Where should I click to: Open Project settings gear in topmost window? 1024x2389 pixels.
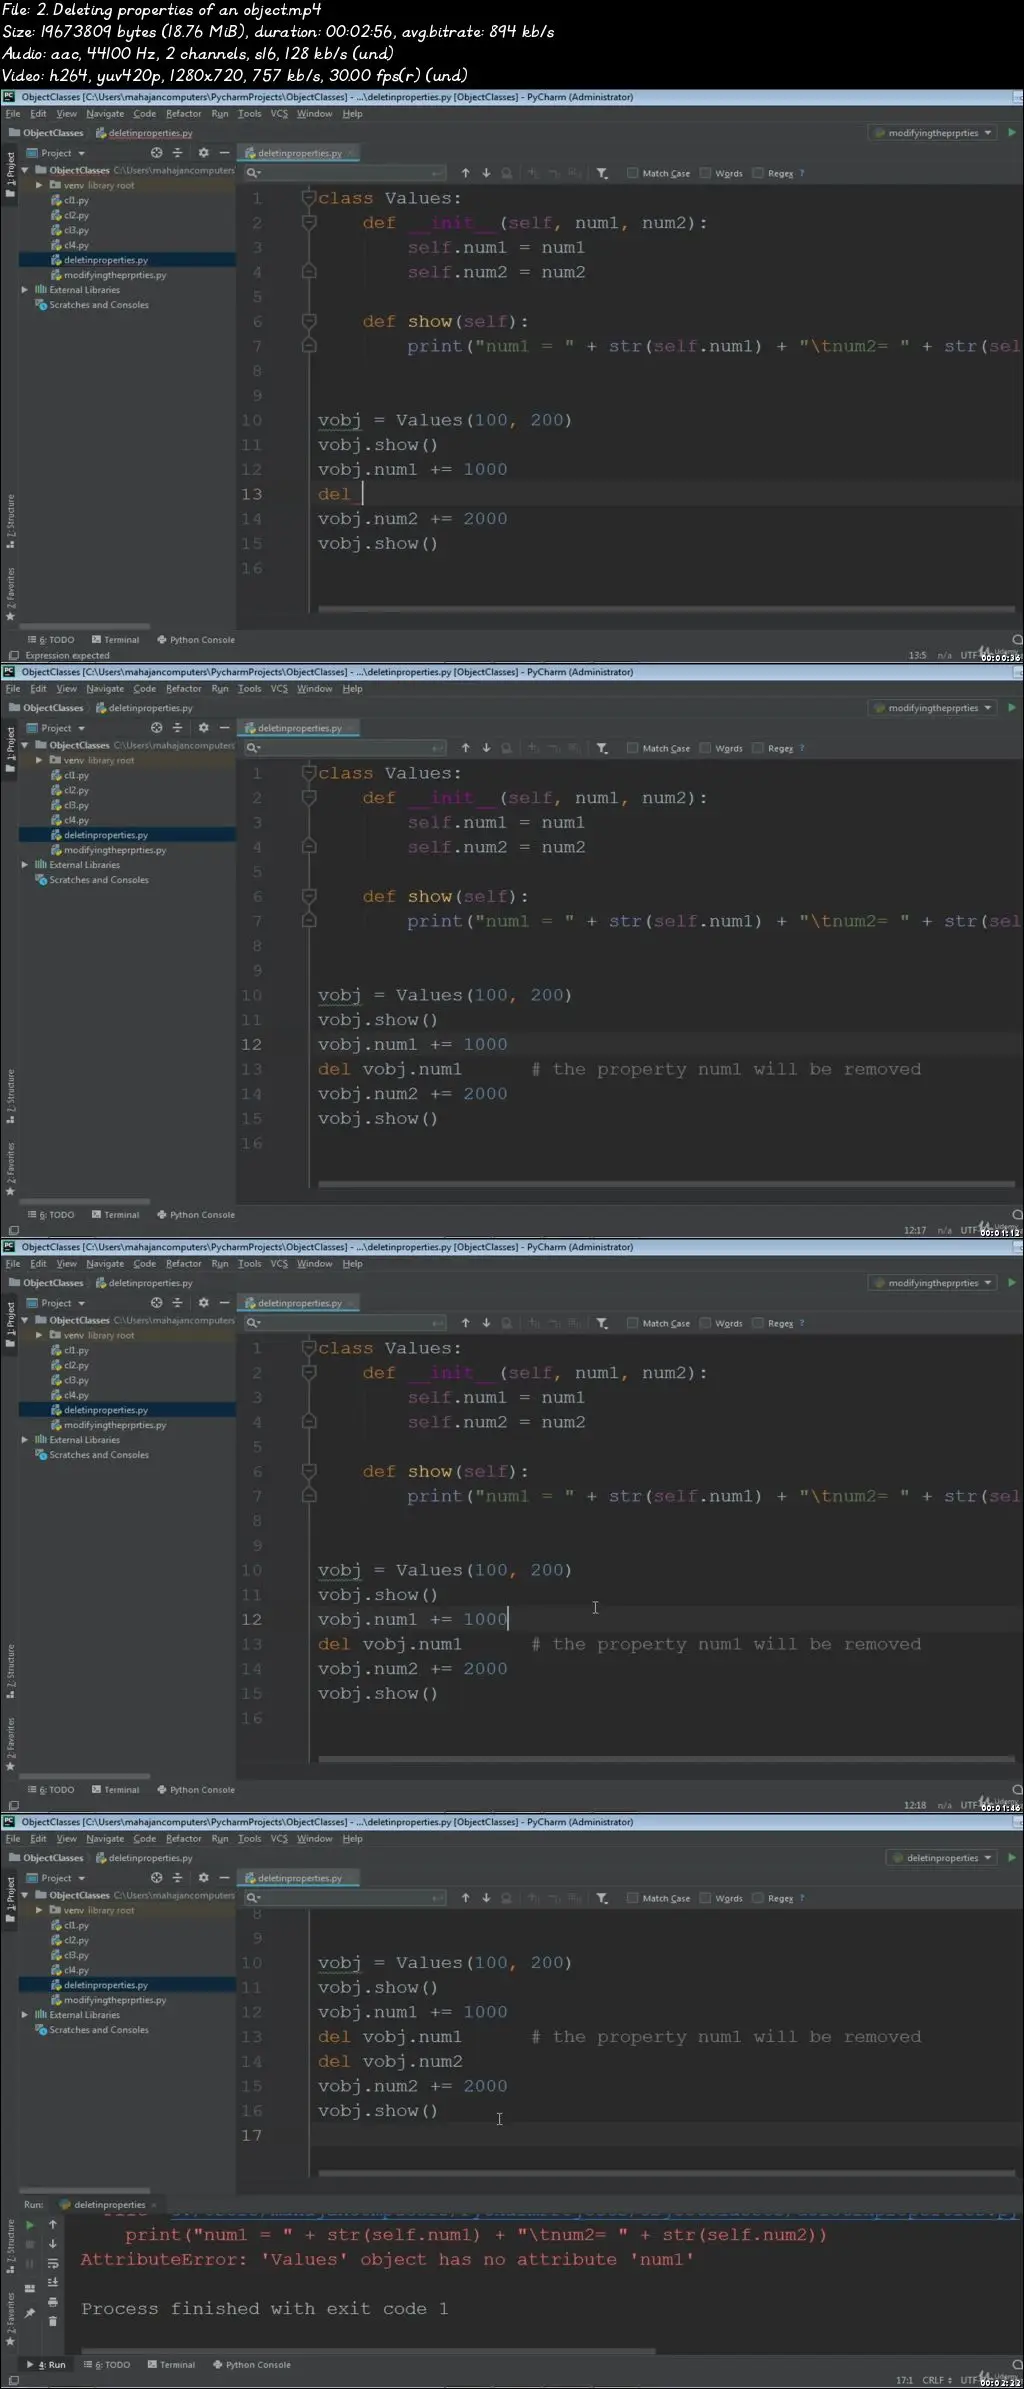(x=203, y=153)
